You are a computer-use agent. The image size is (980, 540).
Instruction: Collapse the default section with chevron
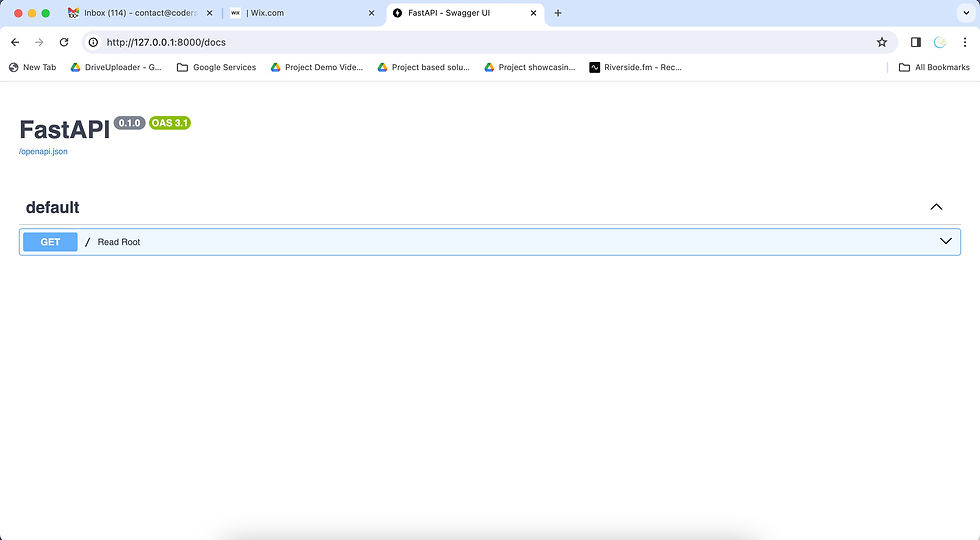(x=936, y=207)
